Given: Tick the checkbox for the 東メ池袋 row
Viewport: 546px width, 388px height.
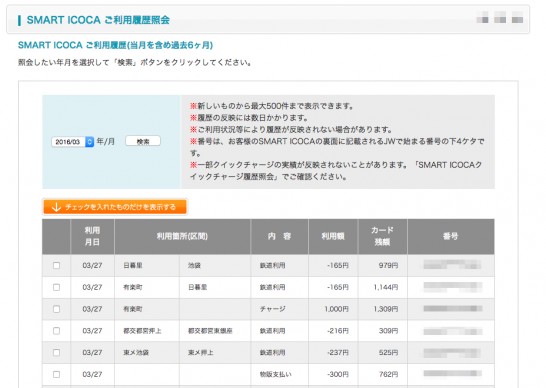Looking at the screenshot, I should click(56, 352).
